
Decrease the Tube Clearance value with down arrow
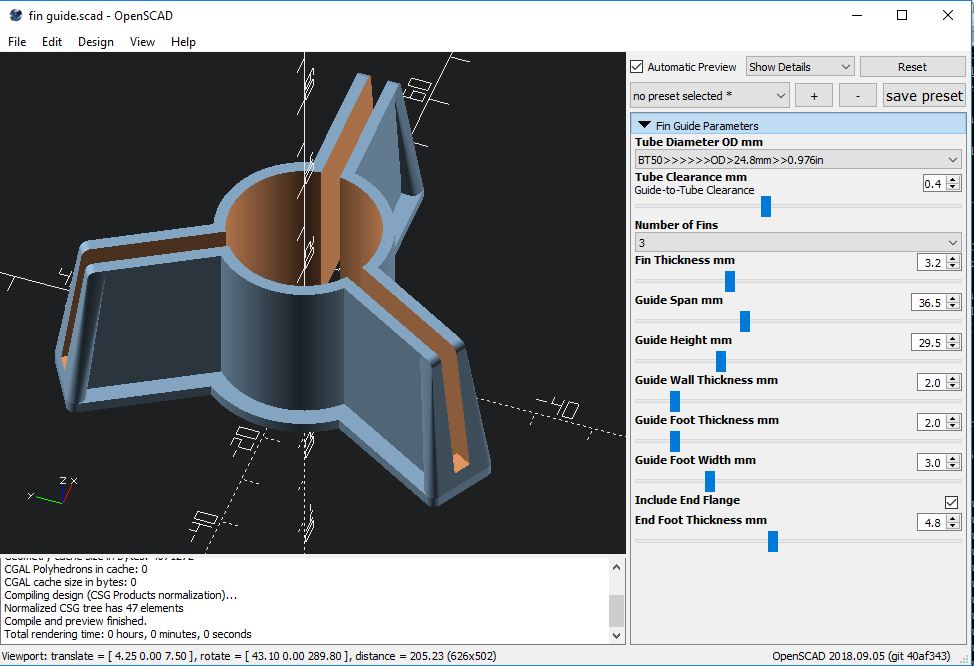click(954, 187)
